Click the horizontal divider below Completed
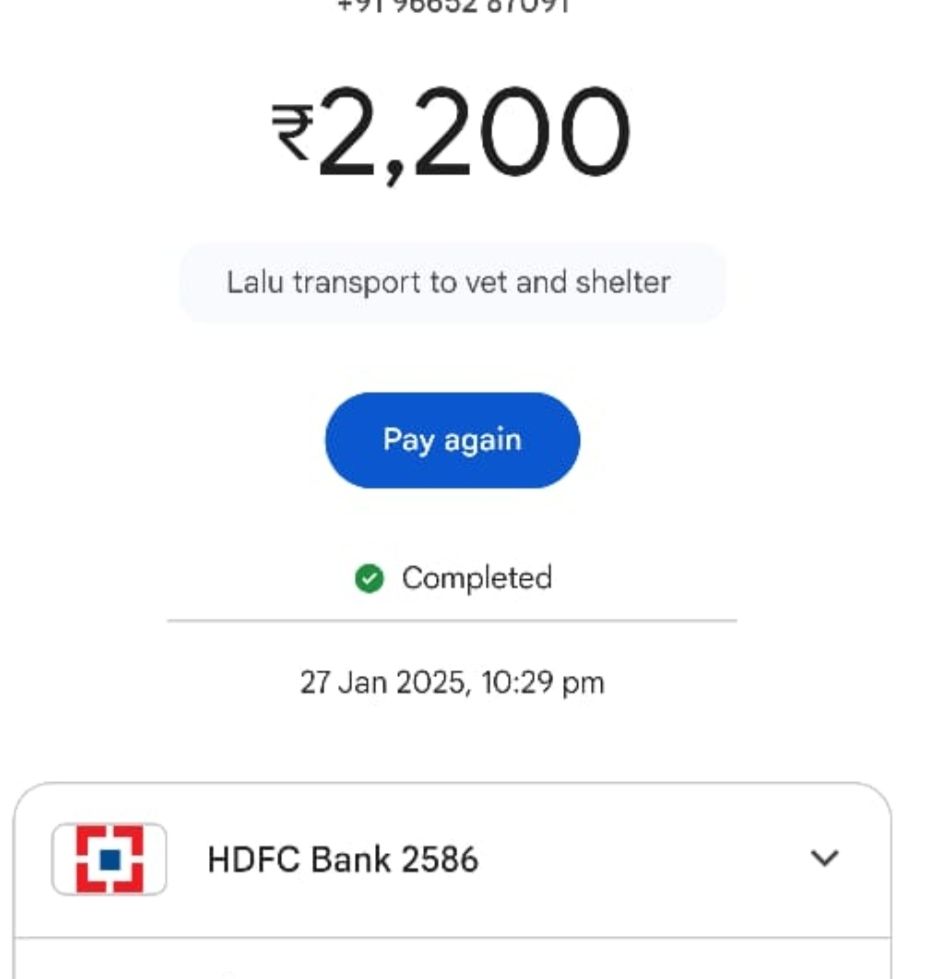947x979 pixels. [x=452, y=621]
